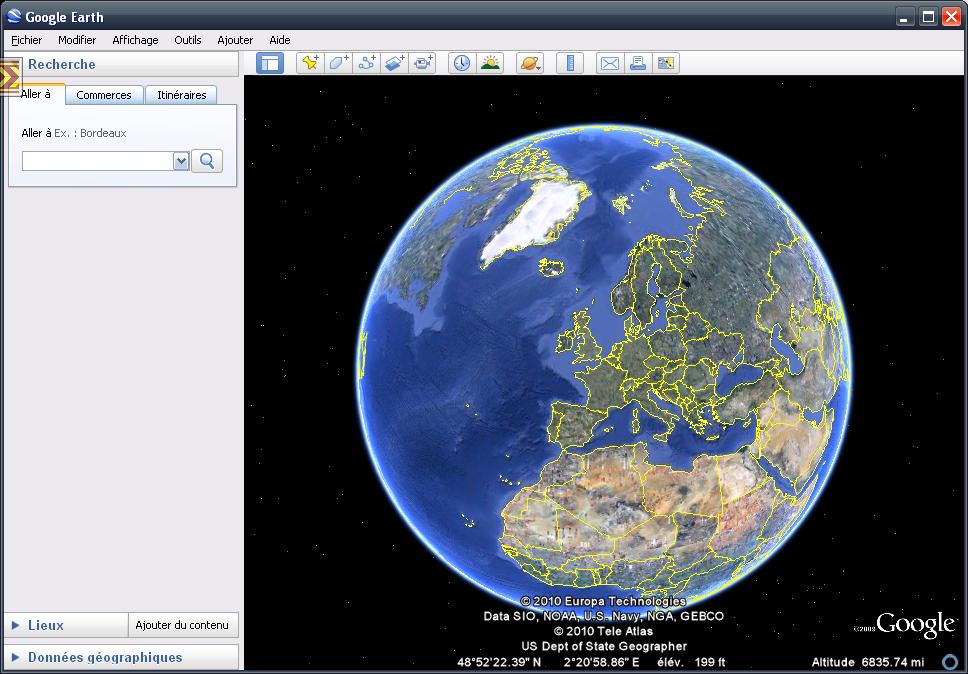This screenshot has height=674, width=968.
Task: Click the latitude 48°52'22.39" N readout
Action: tap(499, 662)
